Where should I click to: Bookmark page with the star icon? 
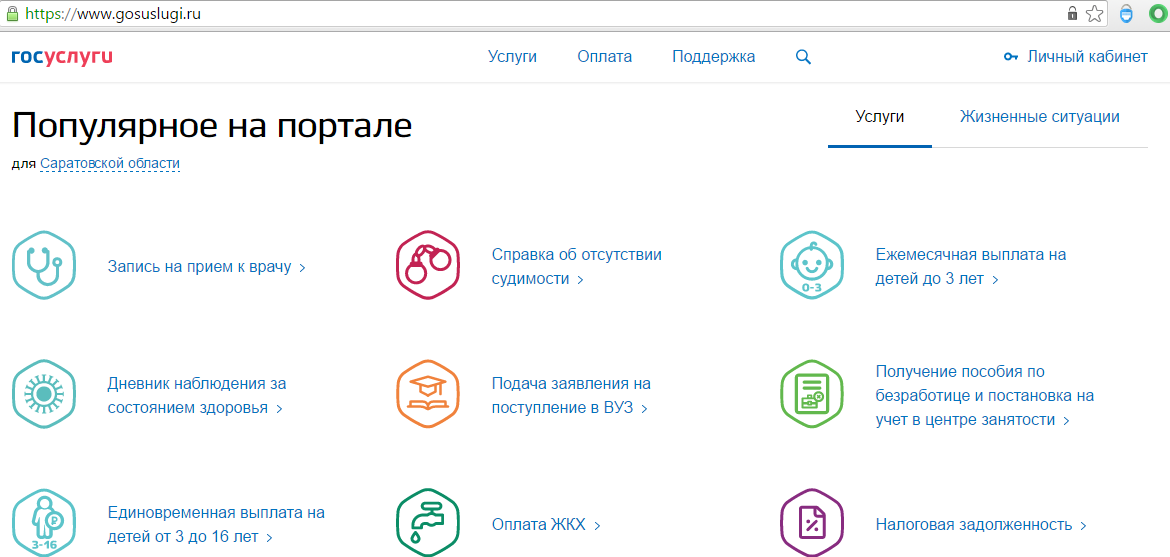click(x=1094, y=13)
